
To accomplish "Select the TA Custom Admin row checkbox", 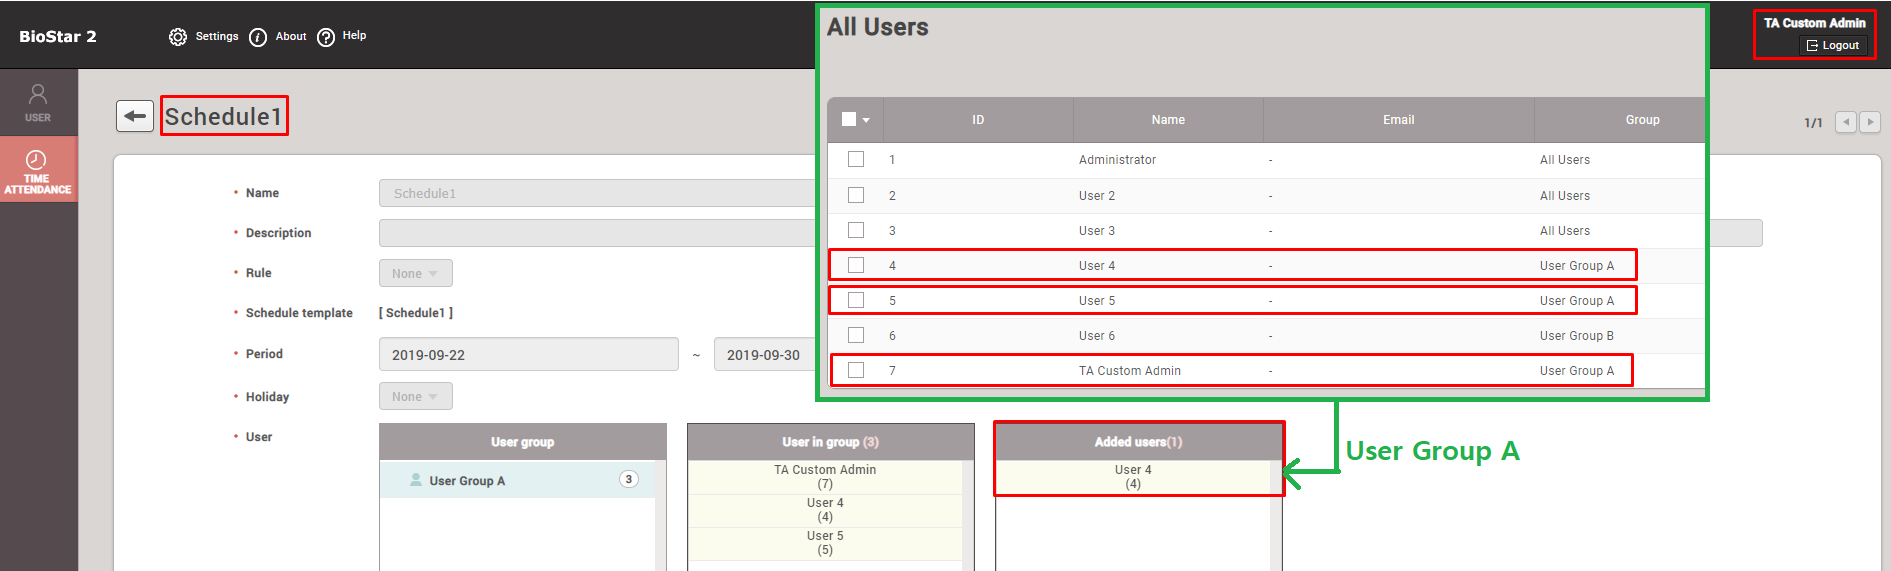I will point(856,370).
